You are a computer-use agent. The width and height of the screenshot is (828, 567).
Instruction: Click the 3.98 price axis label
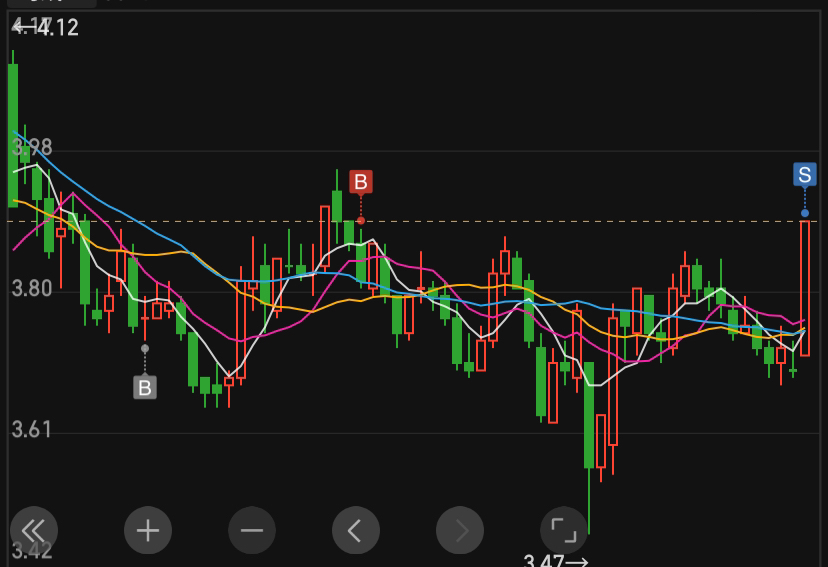tap(32, 147)
